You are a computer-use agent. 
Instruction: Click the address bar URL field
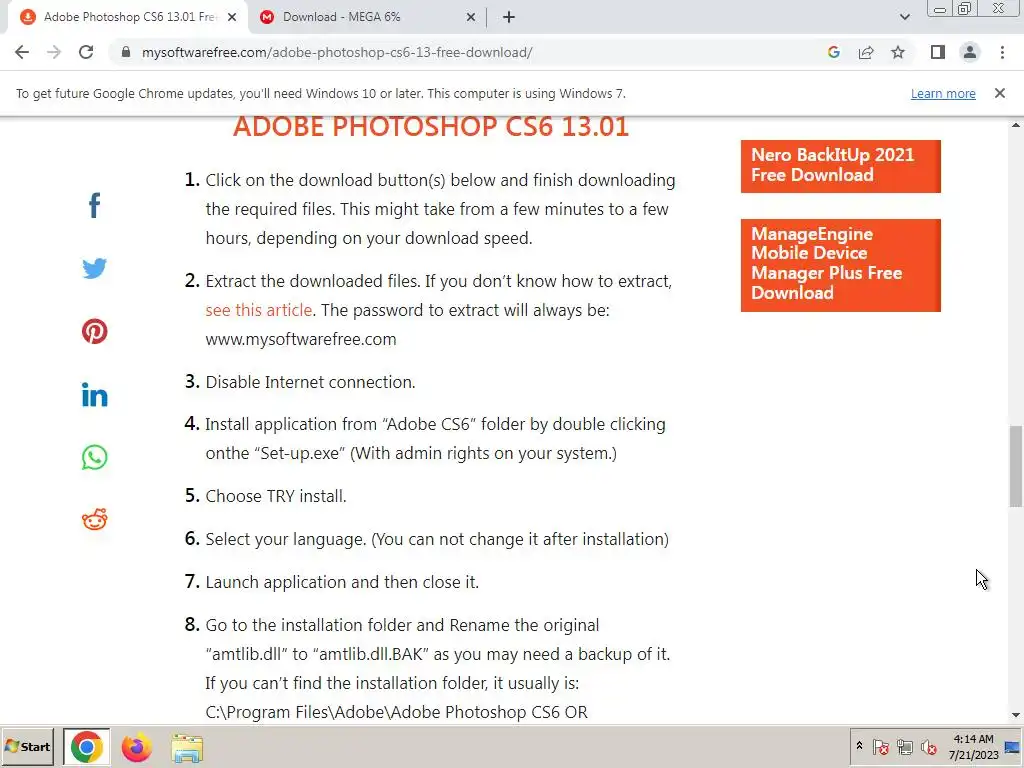[470, 52]
